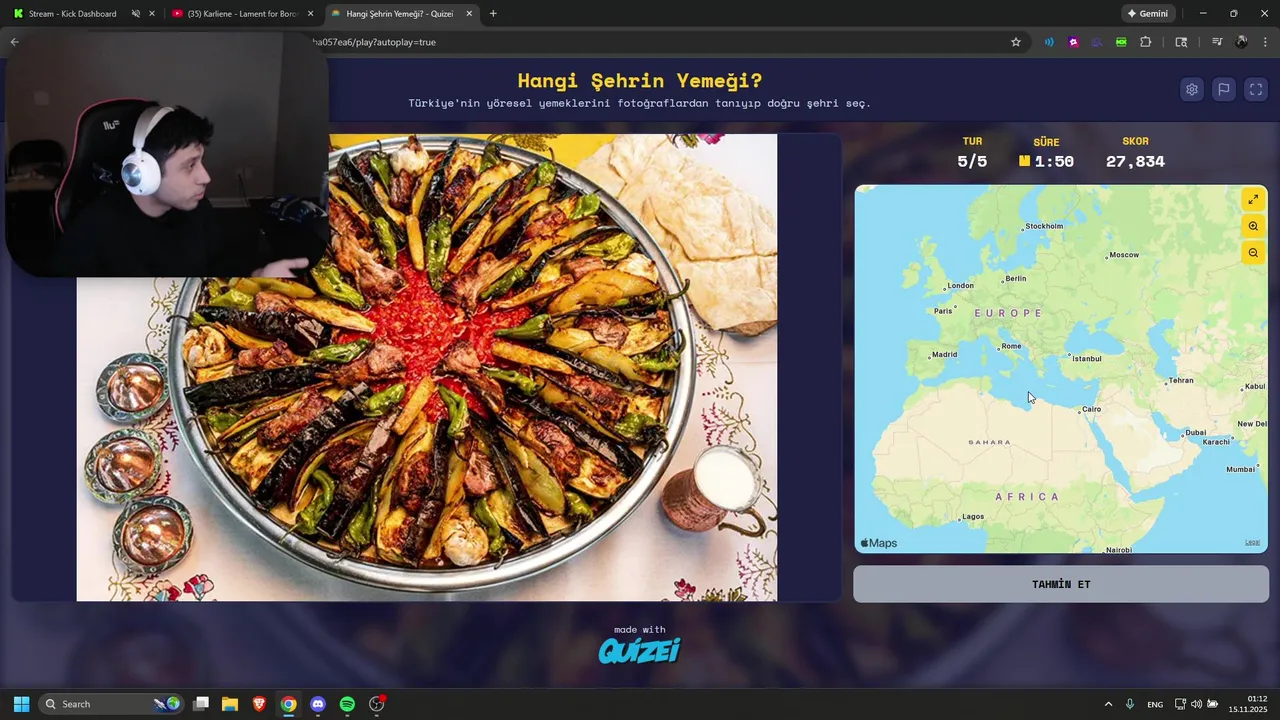Click Moscow on the map
The height and width of the screenshot is (720, 1280).
click(1122, 255)
